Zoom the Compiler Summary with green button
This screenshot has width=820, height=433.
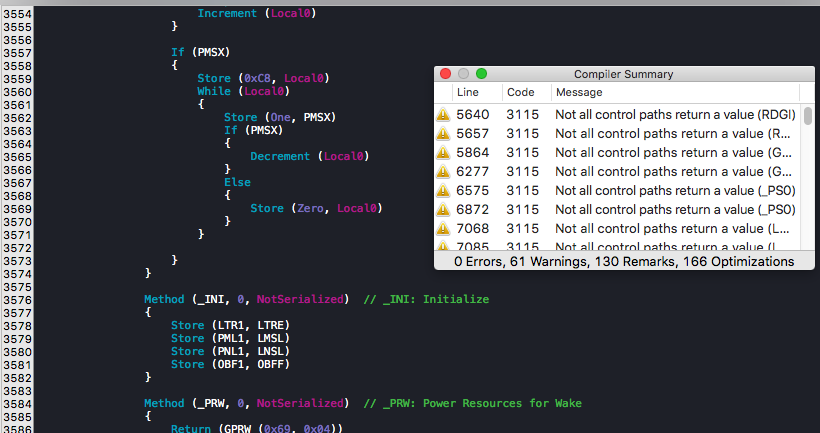[481, 74]
